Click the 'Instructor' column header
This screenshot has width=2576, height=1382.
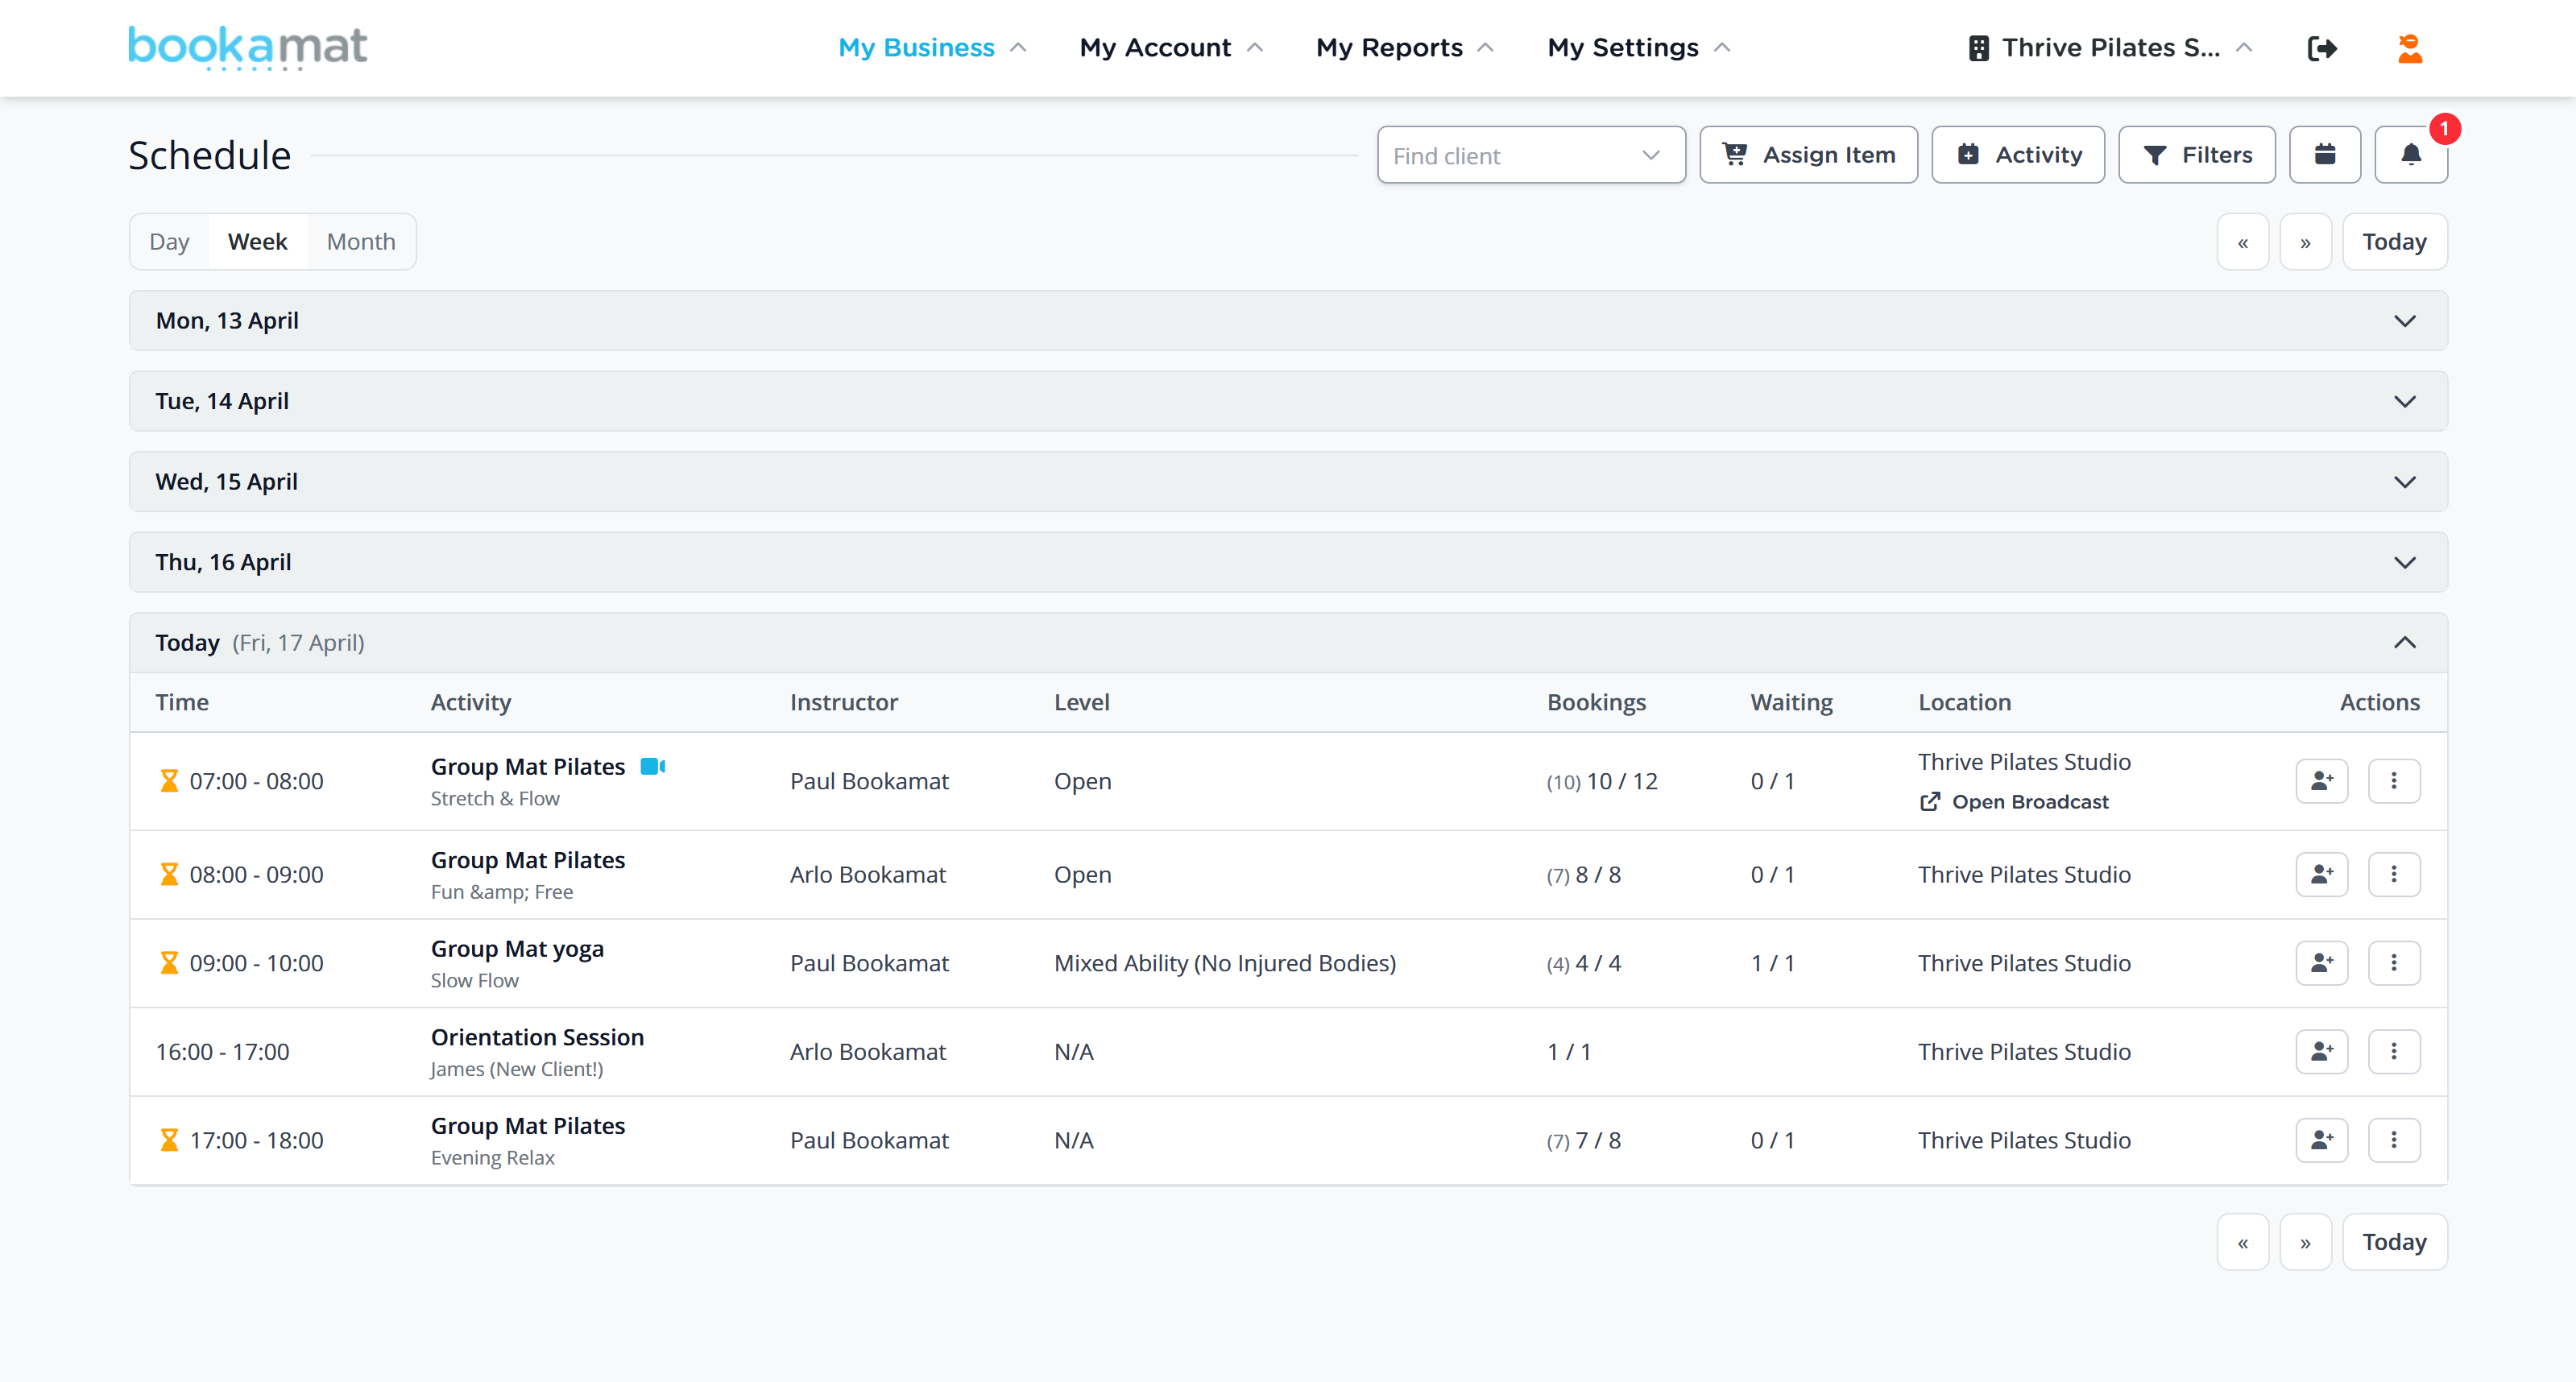pos(844,702)
